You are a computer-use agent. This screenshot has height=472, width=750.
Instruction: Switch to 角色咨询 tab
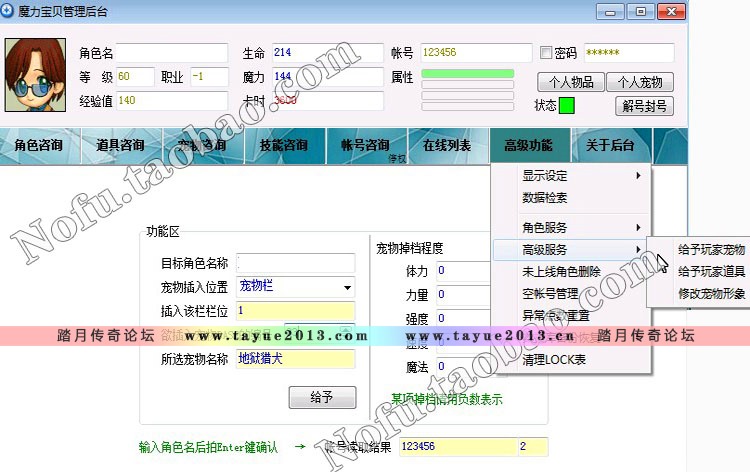click(x=39, y=145)
